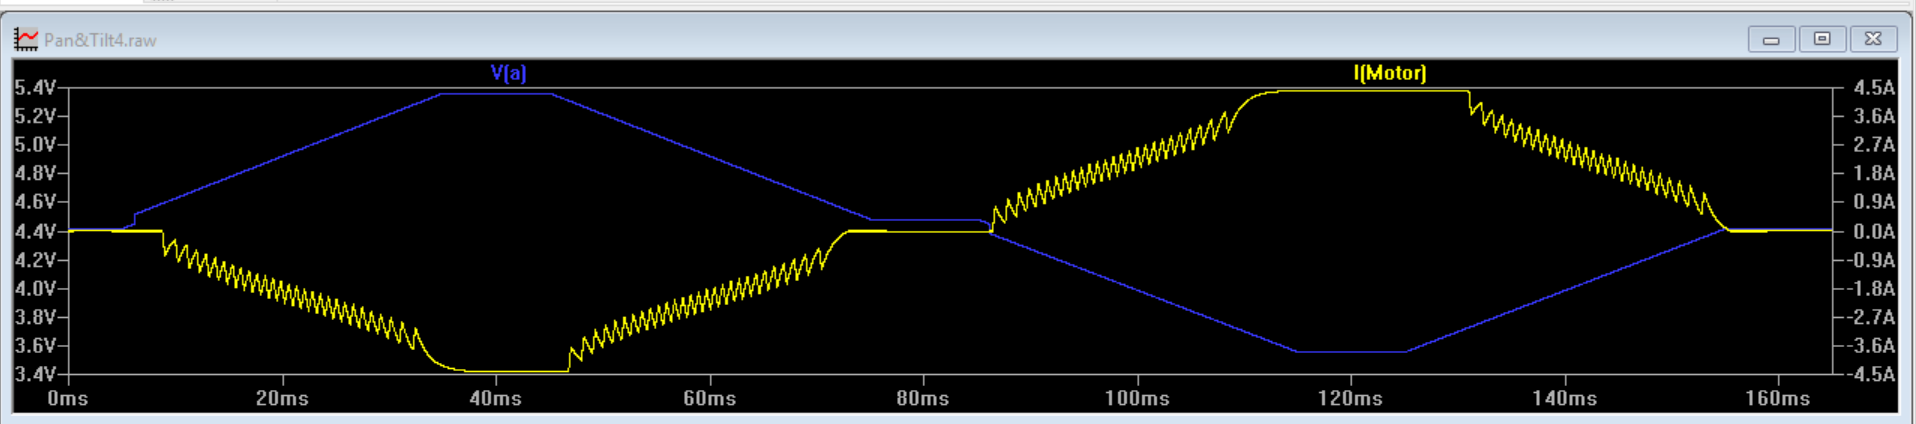Viewport: 1916px width, 424px height.
Task: Click the -0.9A right axis label
Action: pyautogui.click(x=1871, y=260)
